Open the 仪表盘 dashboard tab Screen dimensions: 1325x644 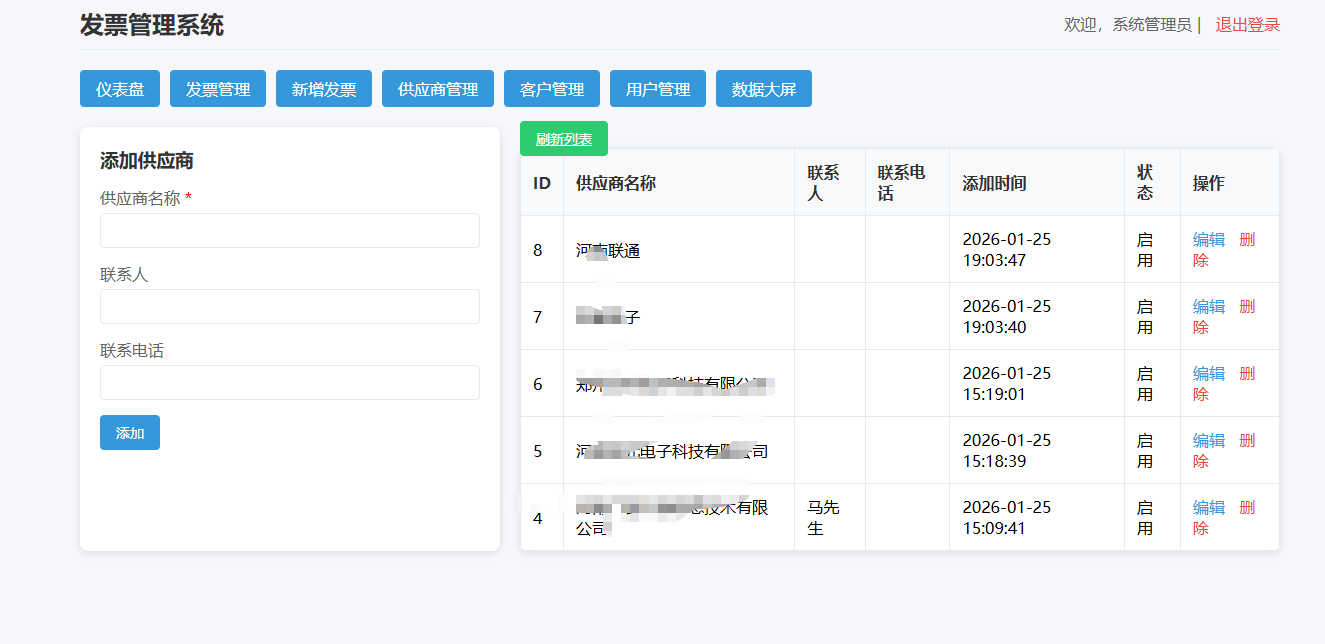[x=120, y=89]
